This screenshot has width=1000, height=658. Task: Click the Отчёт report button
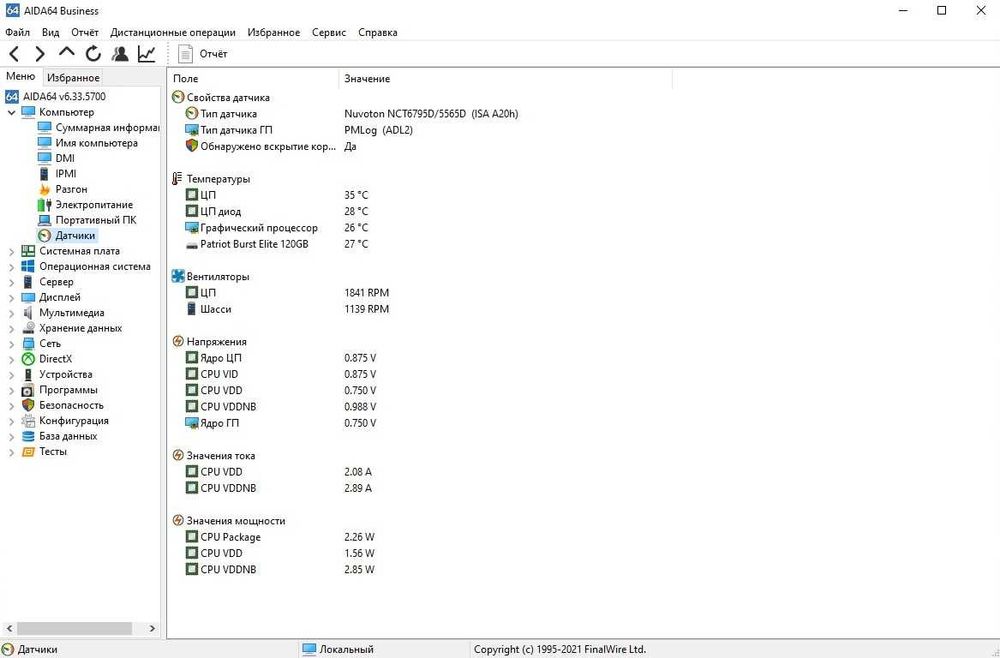click(x=202, y=54)
